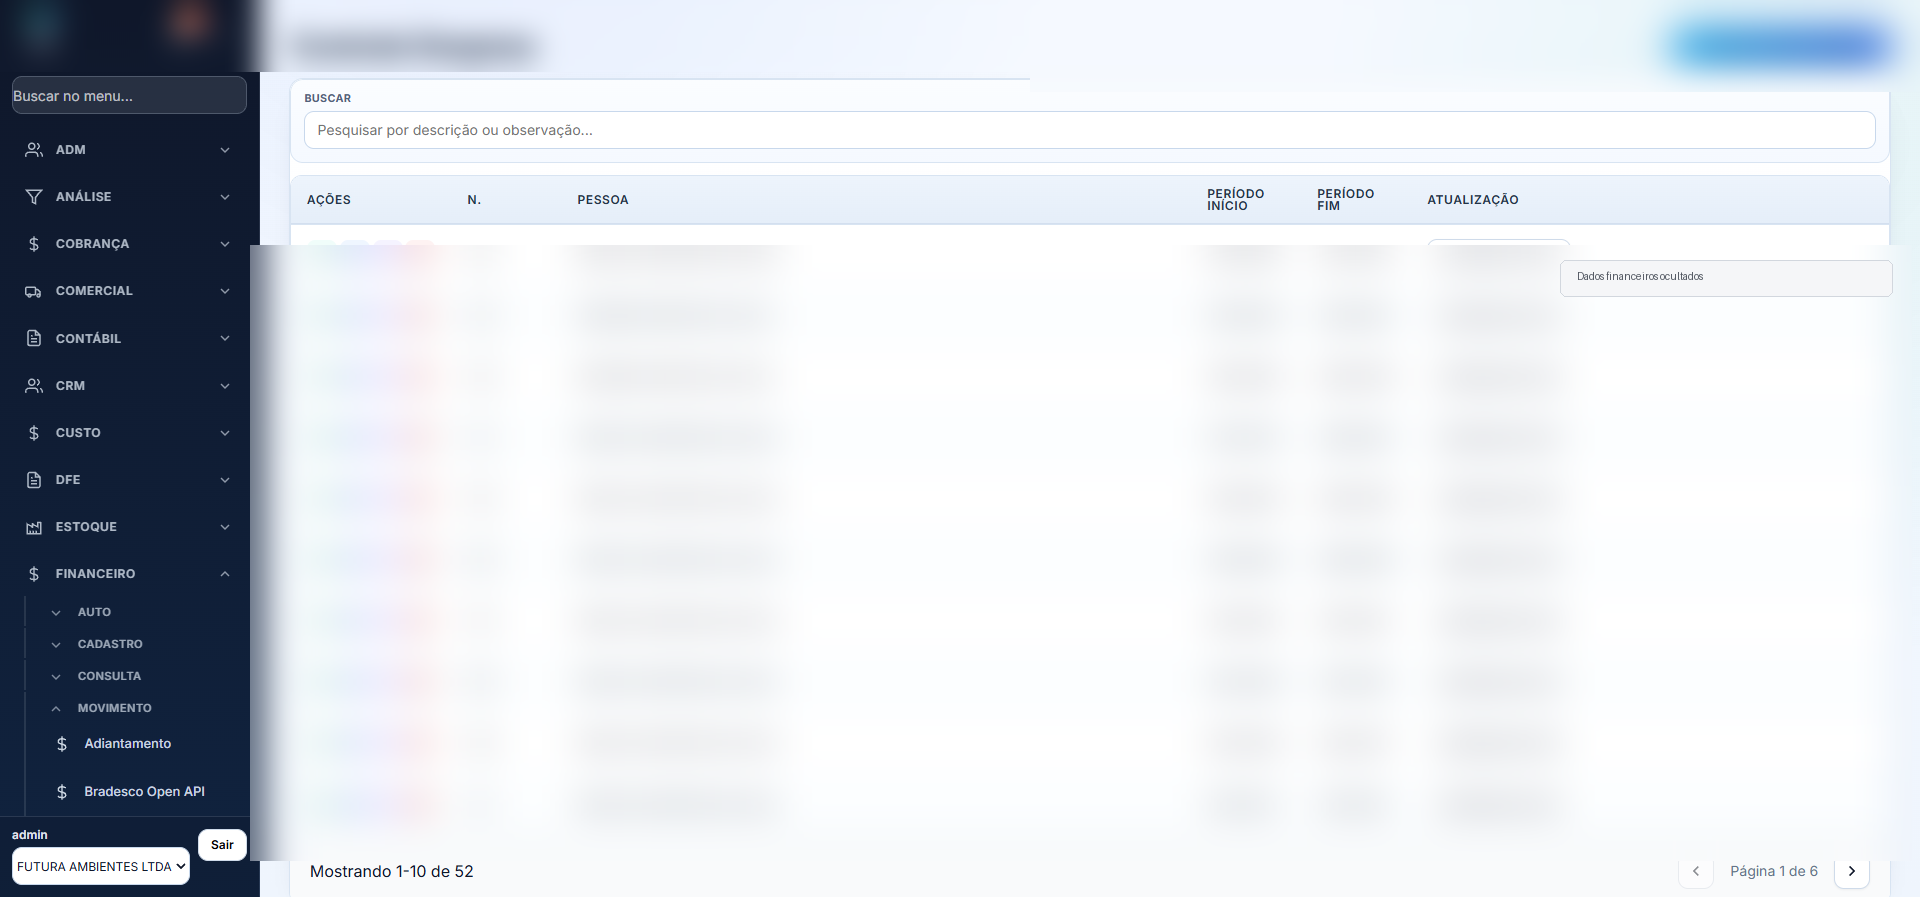Expand the CRM menu chevron
Image resolution: width=1920 pixels, height=897 pixels.
coord(225,386)
